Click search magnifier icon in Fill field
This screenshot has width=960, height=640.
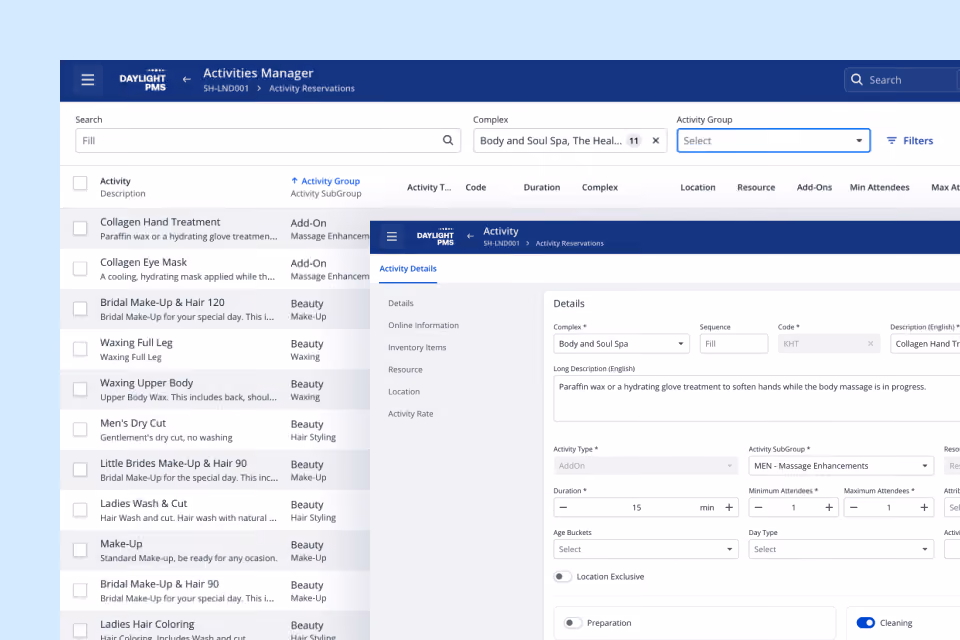pos(448,140)
